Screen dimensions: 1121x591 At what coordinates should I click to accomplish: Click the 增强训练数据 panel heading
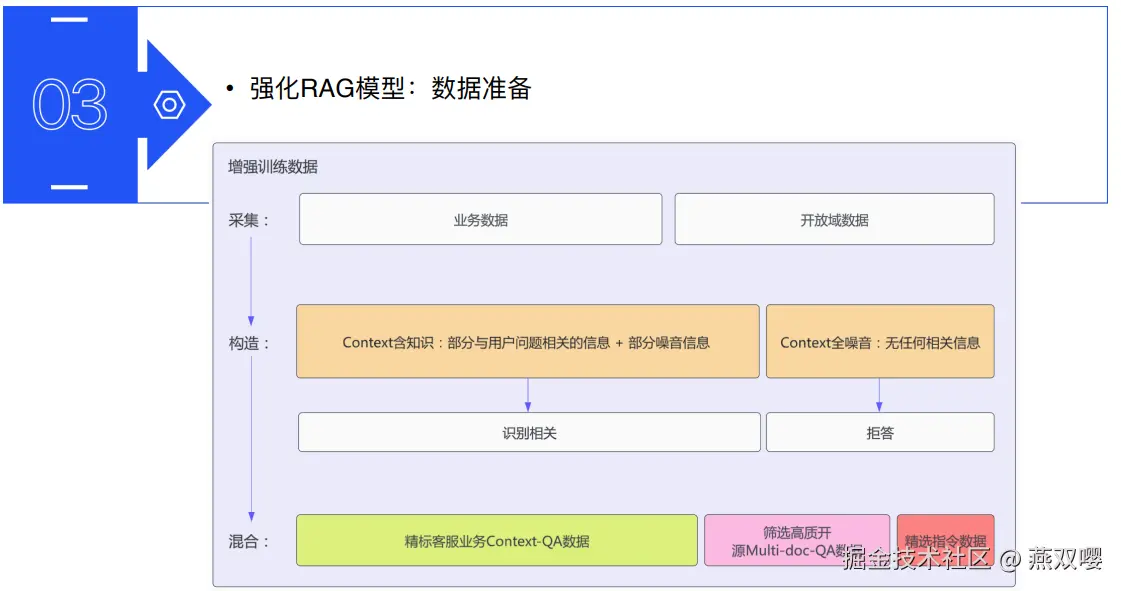pos(273,167)
